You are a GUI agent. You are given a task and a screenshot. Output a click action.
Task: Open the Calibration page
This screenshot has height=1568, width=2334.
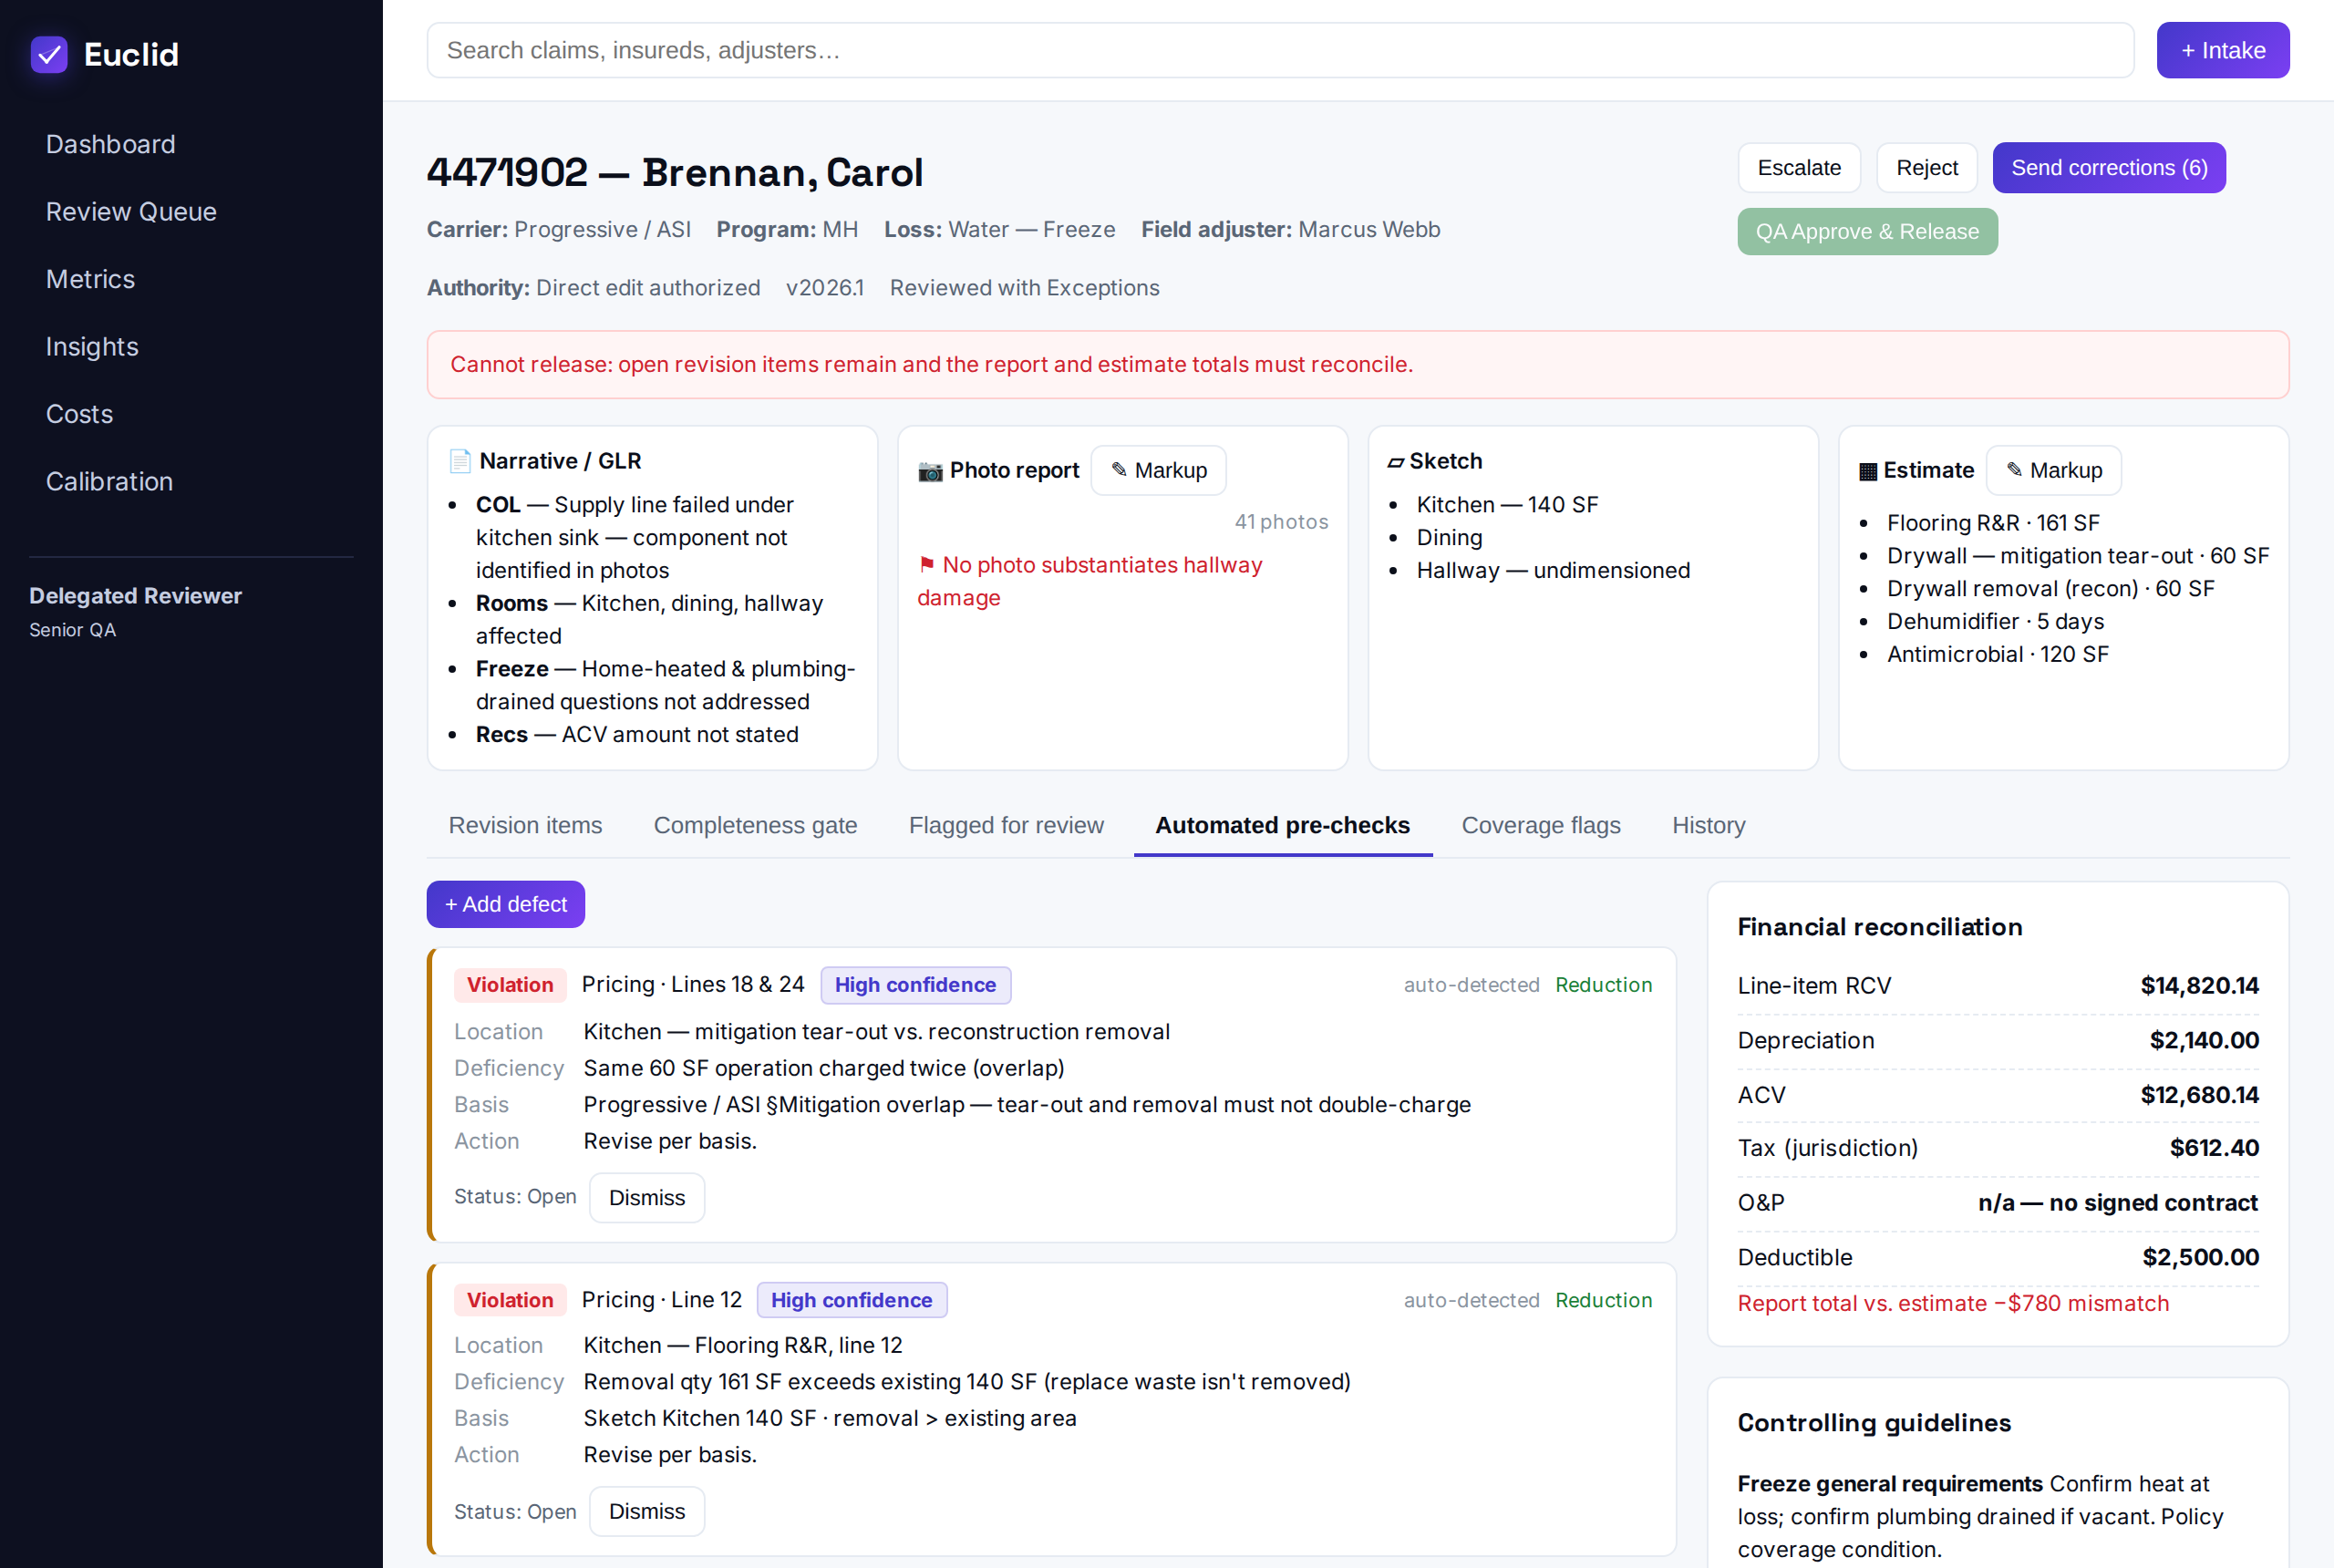pos(109,482)
